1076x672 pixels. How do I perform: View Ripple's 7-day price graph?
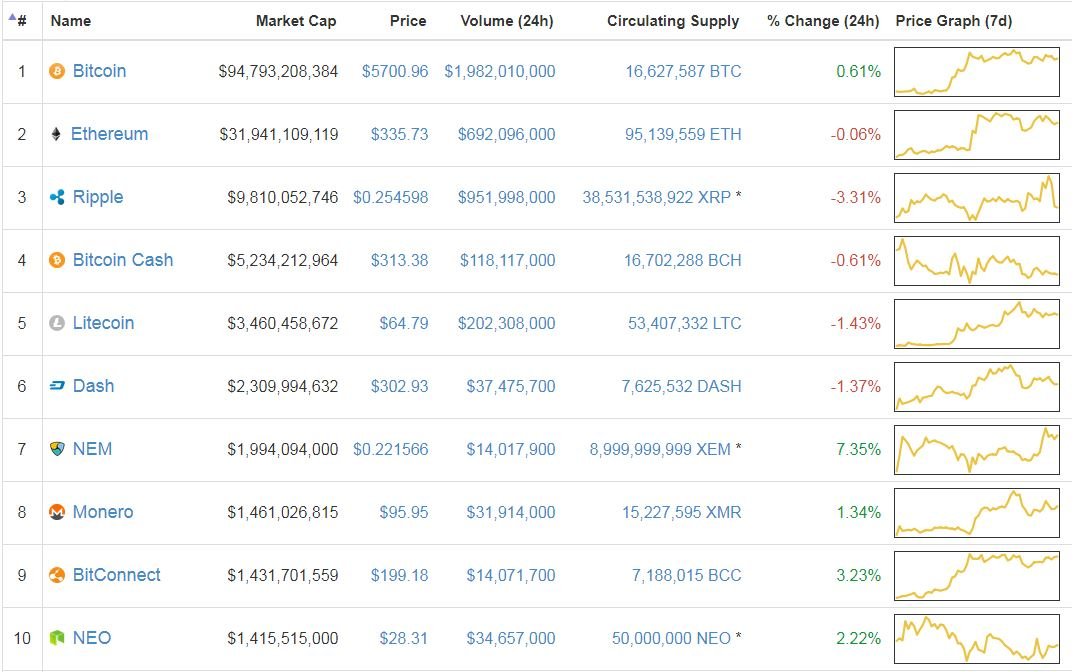coord(976,198)
